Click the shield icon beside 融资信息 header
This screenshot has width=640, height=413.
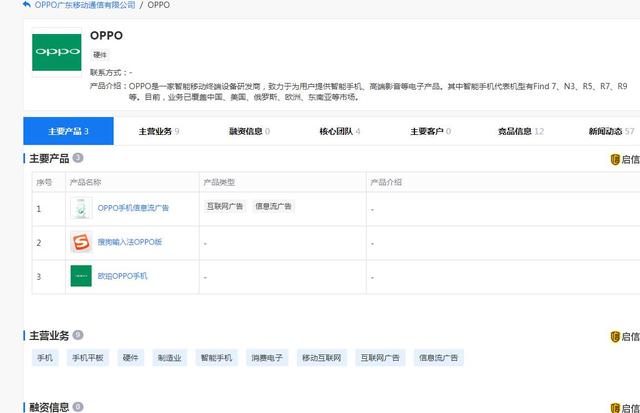(x=615, y=408)
